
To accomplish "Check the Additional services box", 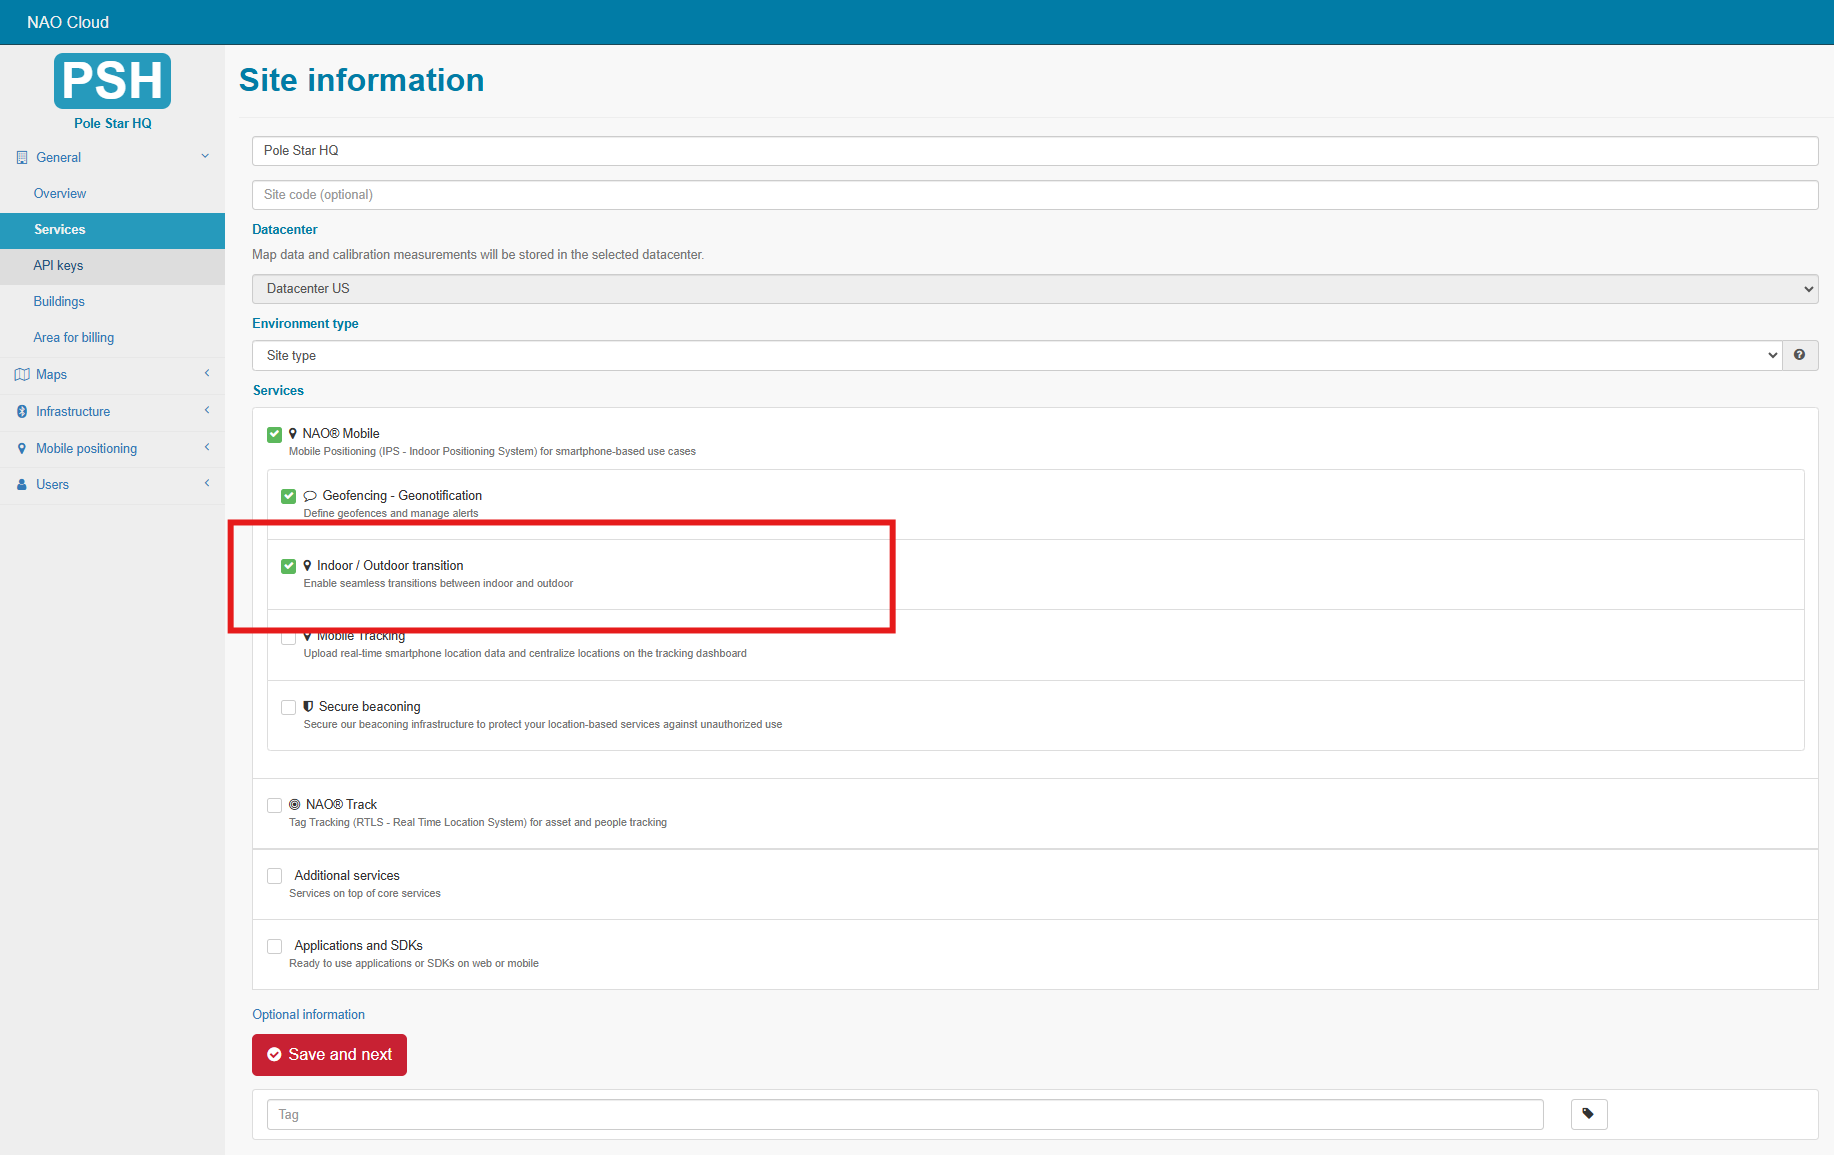I will 274,876.
